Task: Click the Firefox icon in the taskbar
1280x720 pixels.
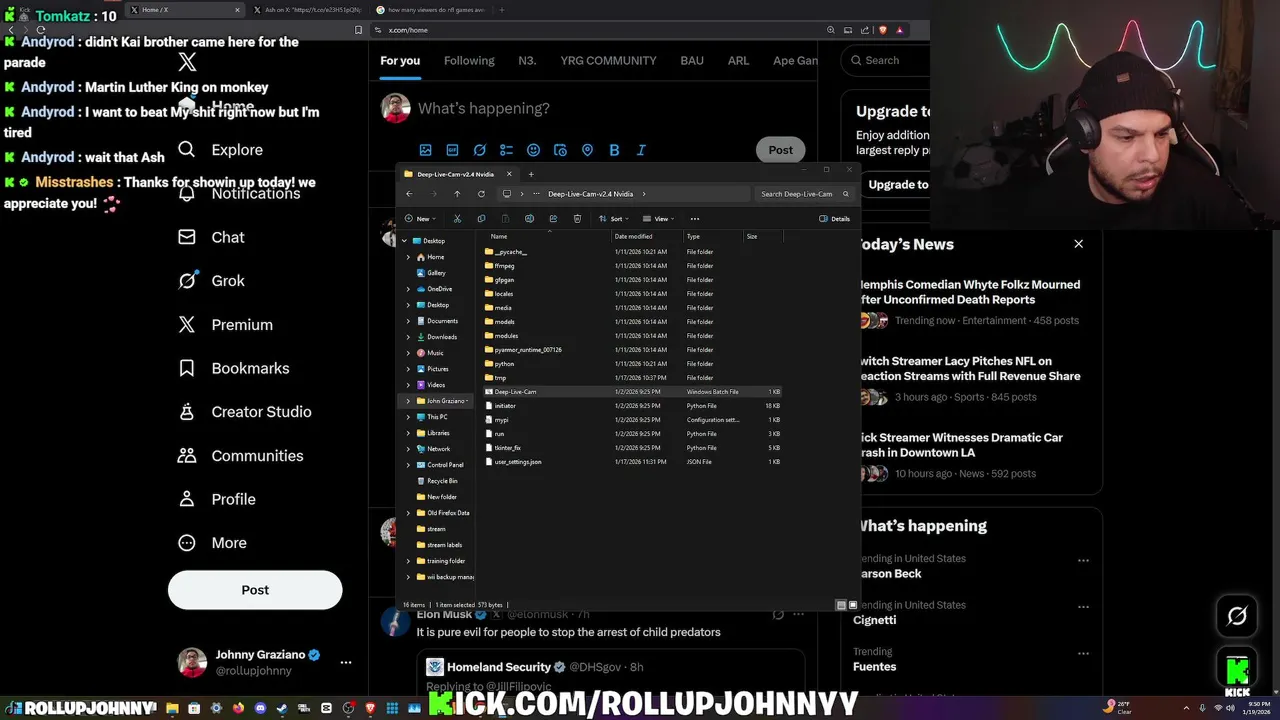Action: pos(238,708)
